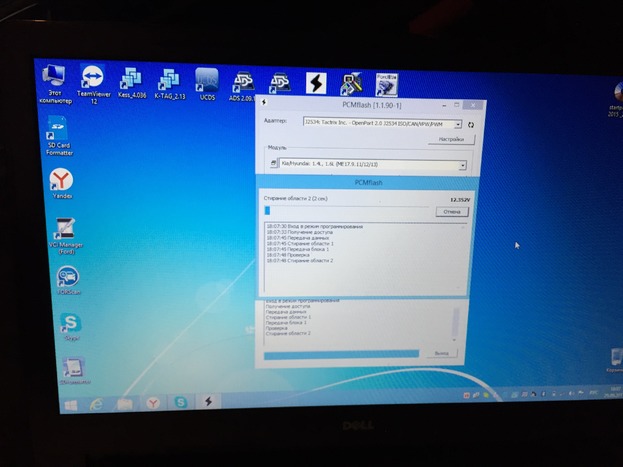This screenshot has height=467, width=623.
Task: Launch VCI Manager (Ford) shortcut
Action: coord(64,231)
